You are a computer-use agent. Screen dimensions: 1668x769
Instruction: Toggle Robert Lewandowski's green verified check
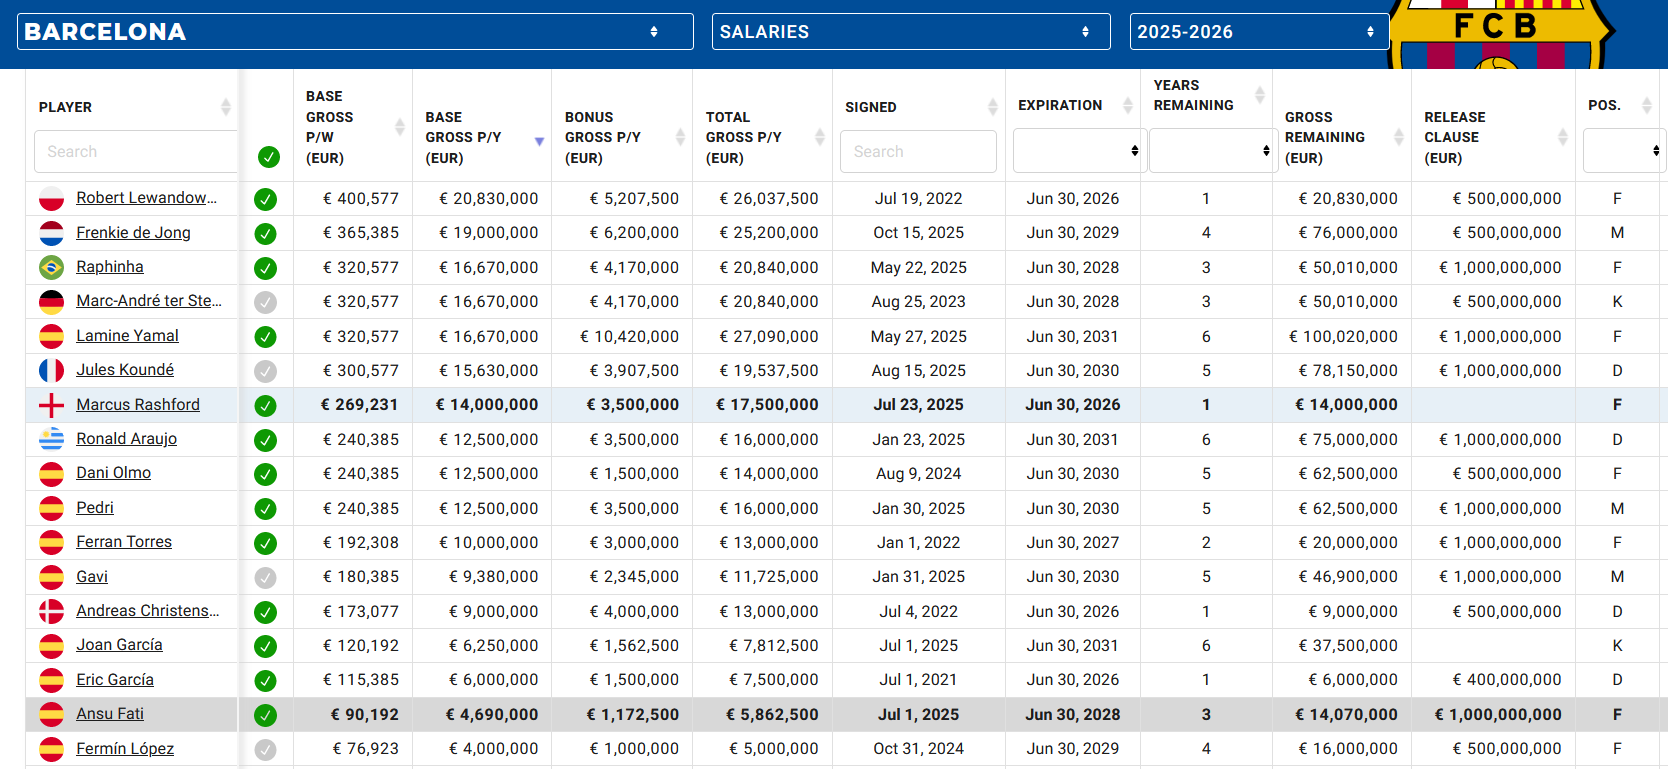pos(265,199)
